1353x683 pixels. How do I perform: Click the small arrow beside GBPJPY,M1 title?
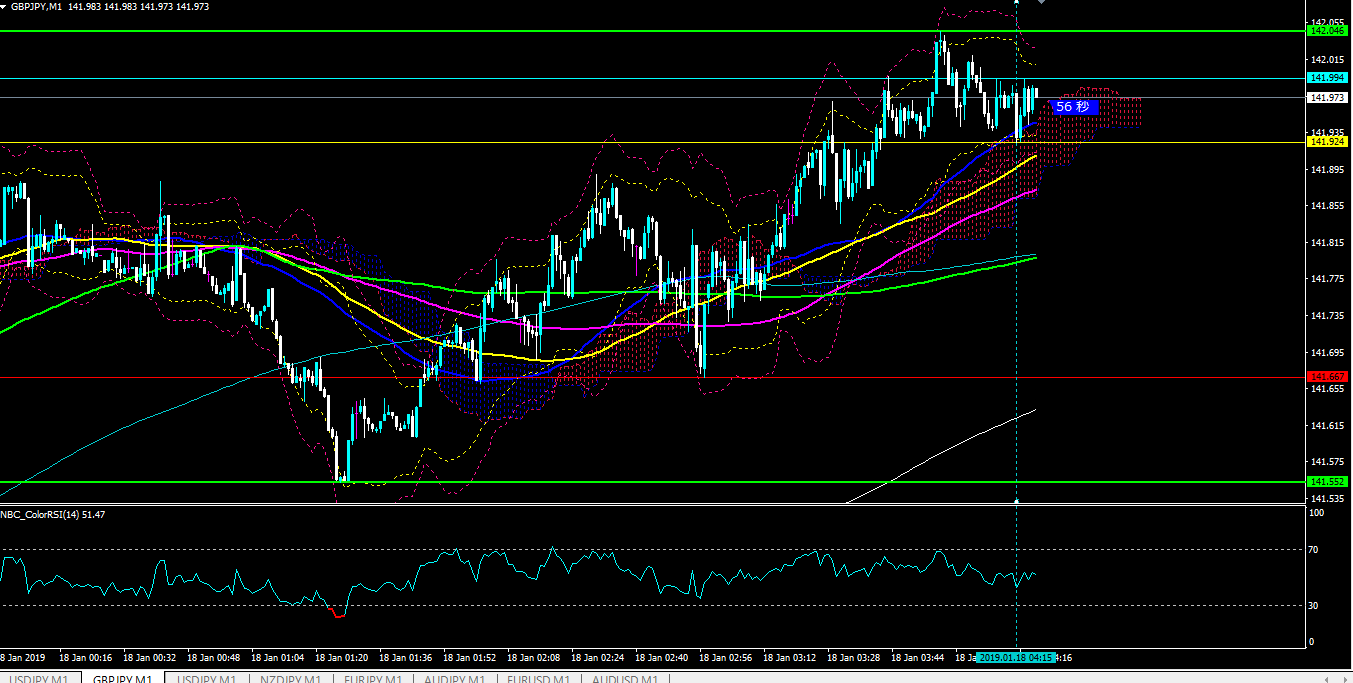4,6
